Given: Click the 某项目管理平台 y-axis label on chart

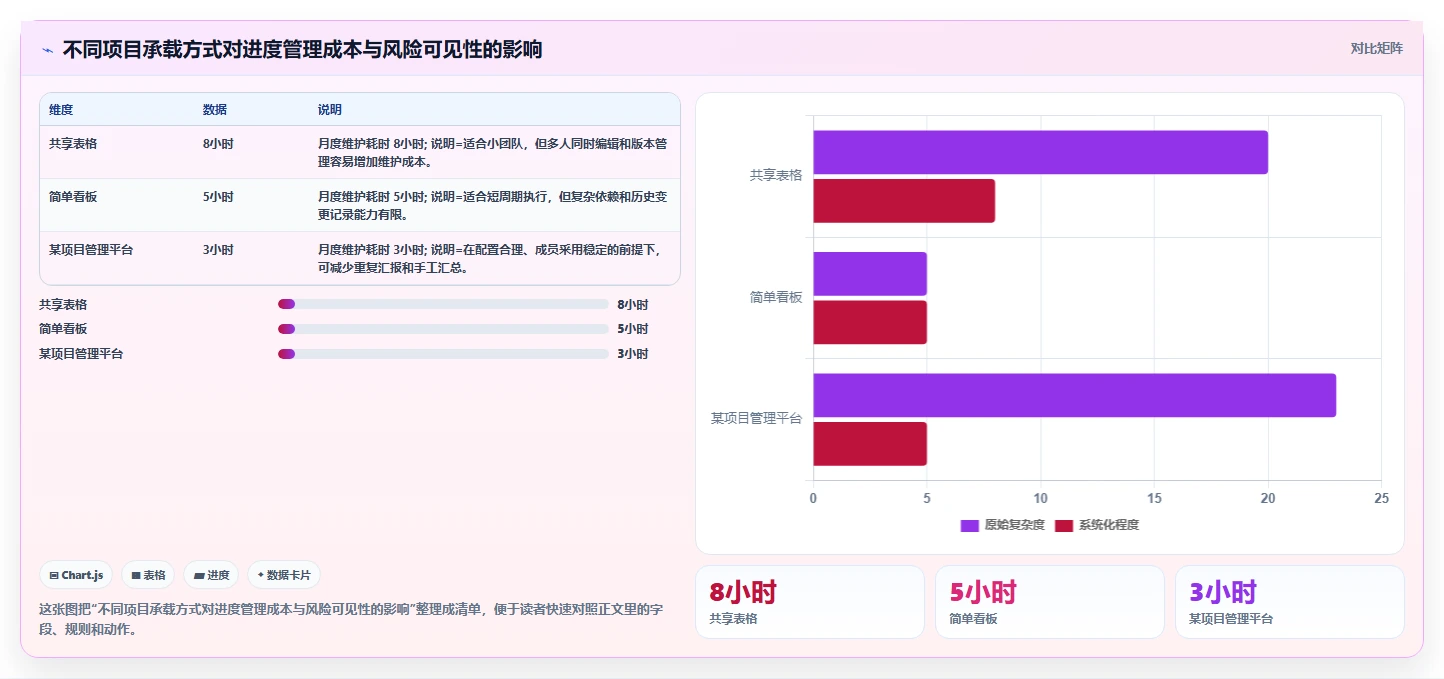Looking at the screenshot, I should click(757, 418).
